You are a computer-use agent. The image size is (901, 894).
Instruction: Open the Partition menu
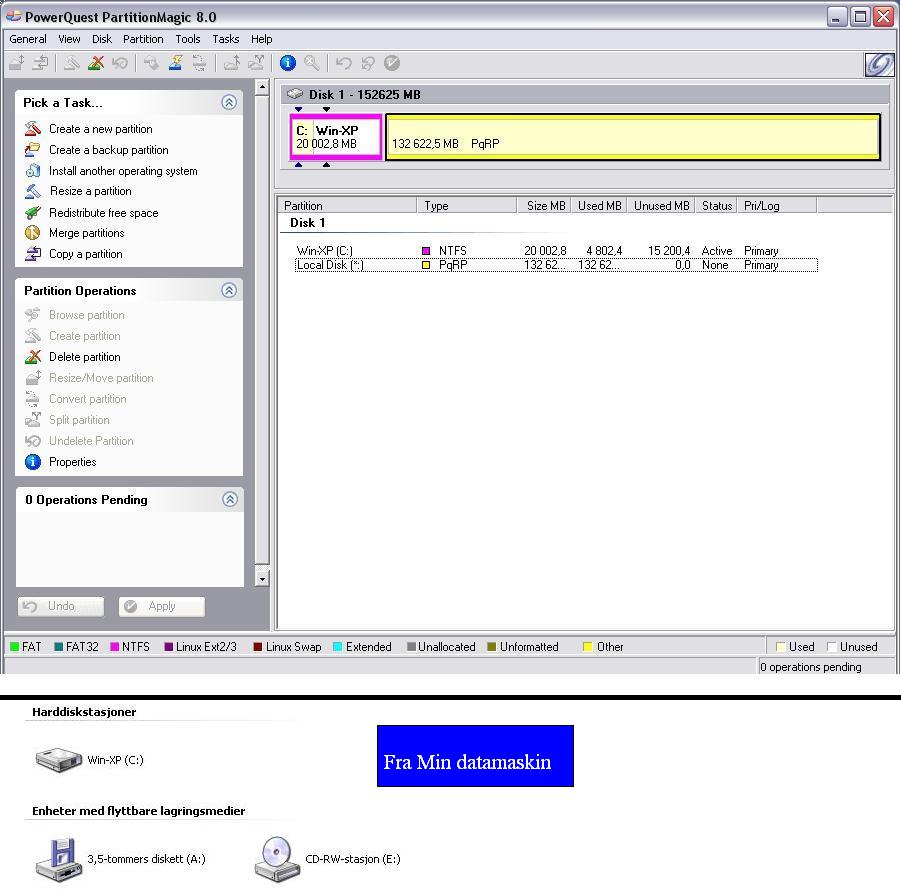click(143, 39)
